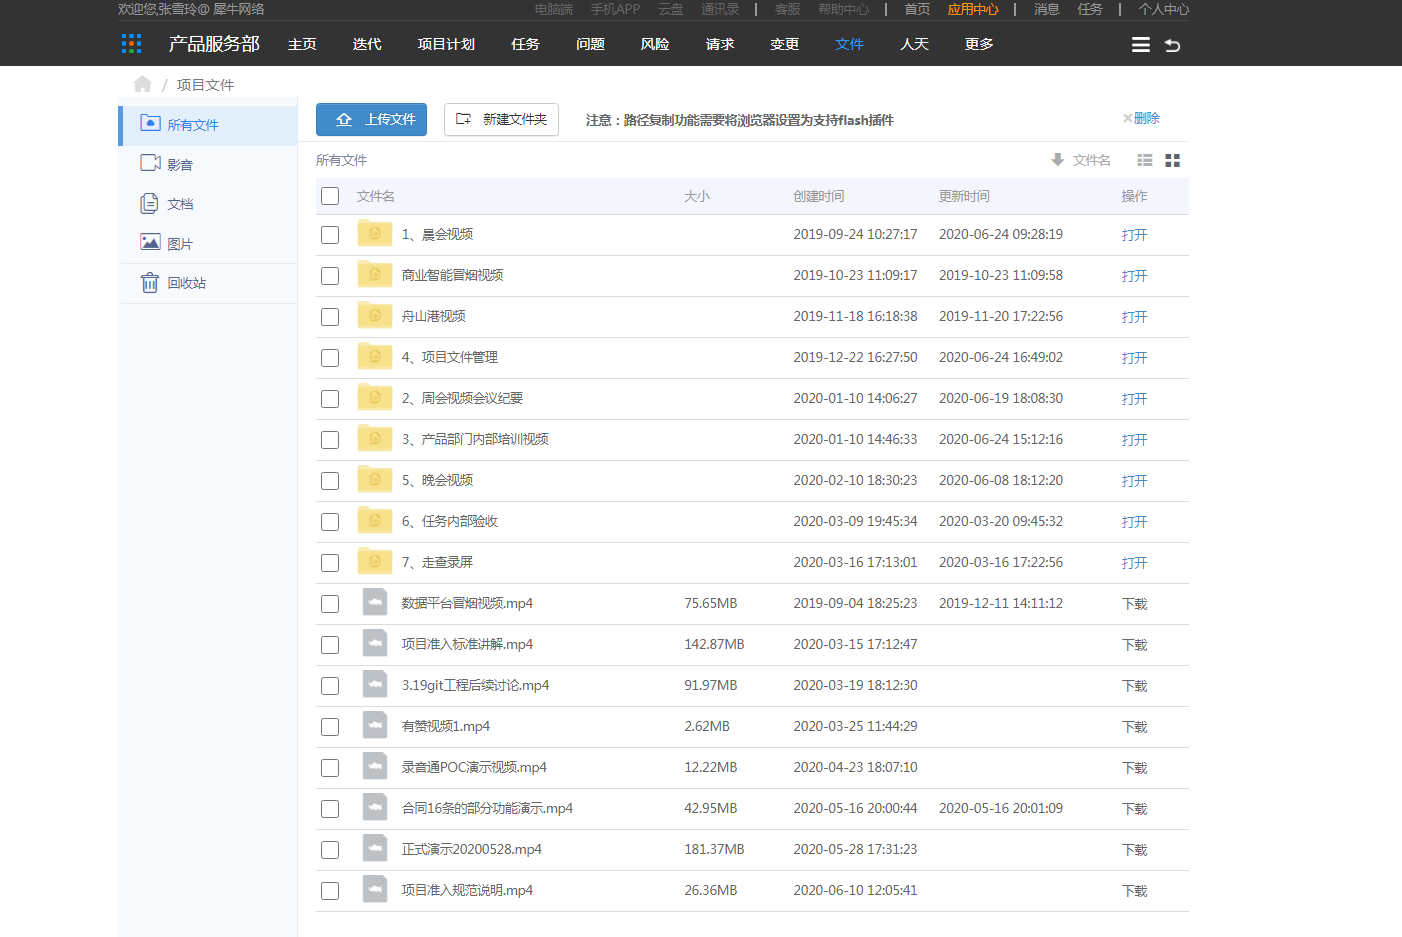Click the folder icon of 7、走查录屏
Screen dimensions: 1402x937
pyautogui.click(x=375, y=561)
